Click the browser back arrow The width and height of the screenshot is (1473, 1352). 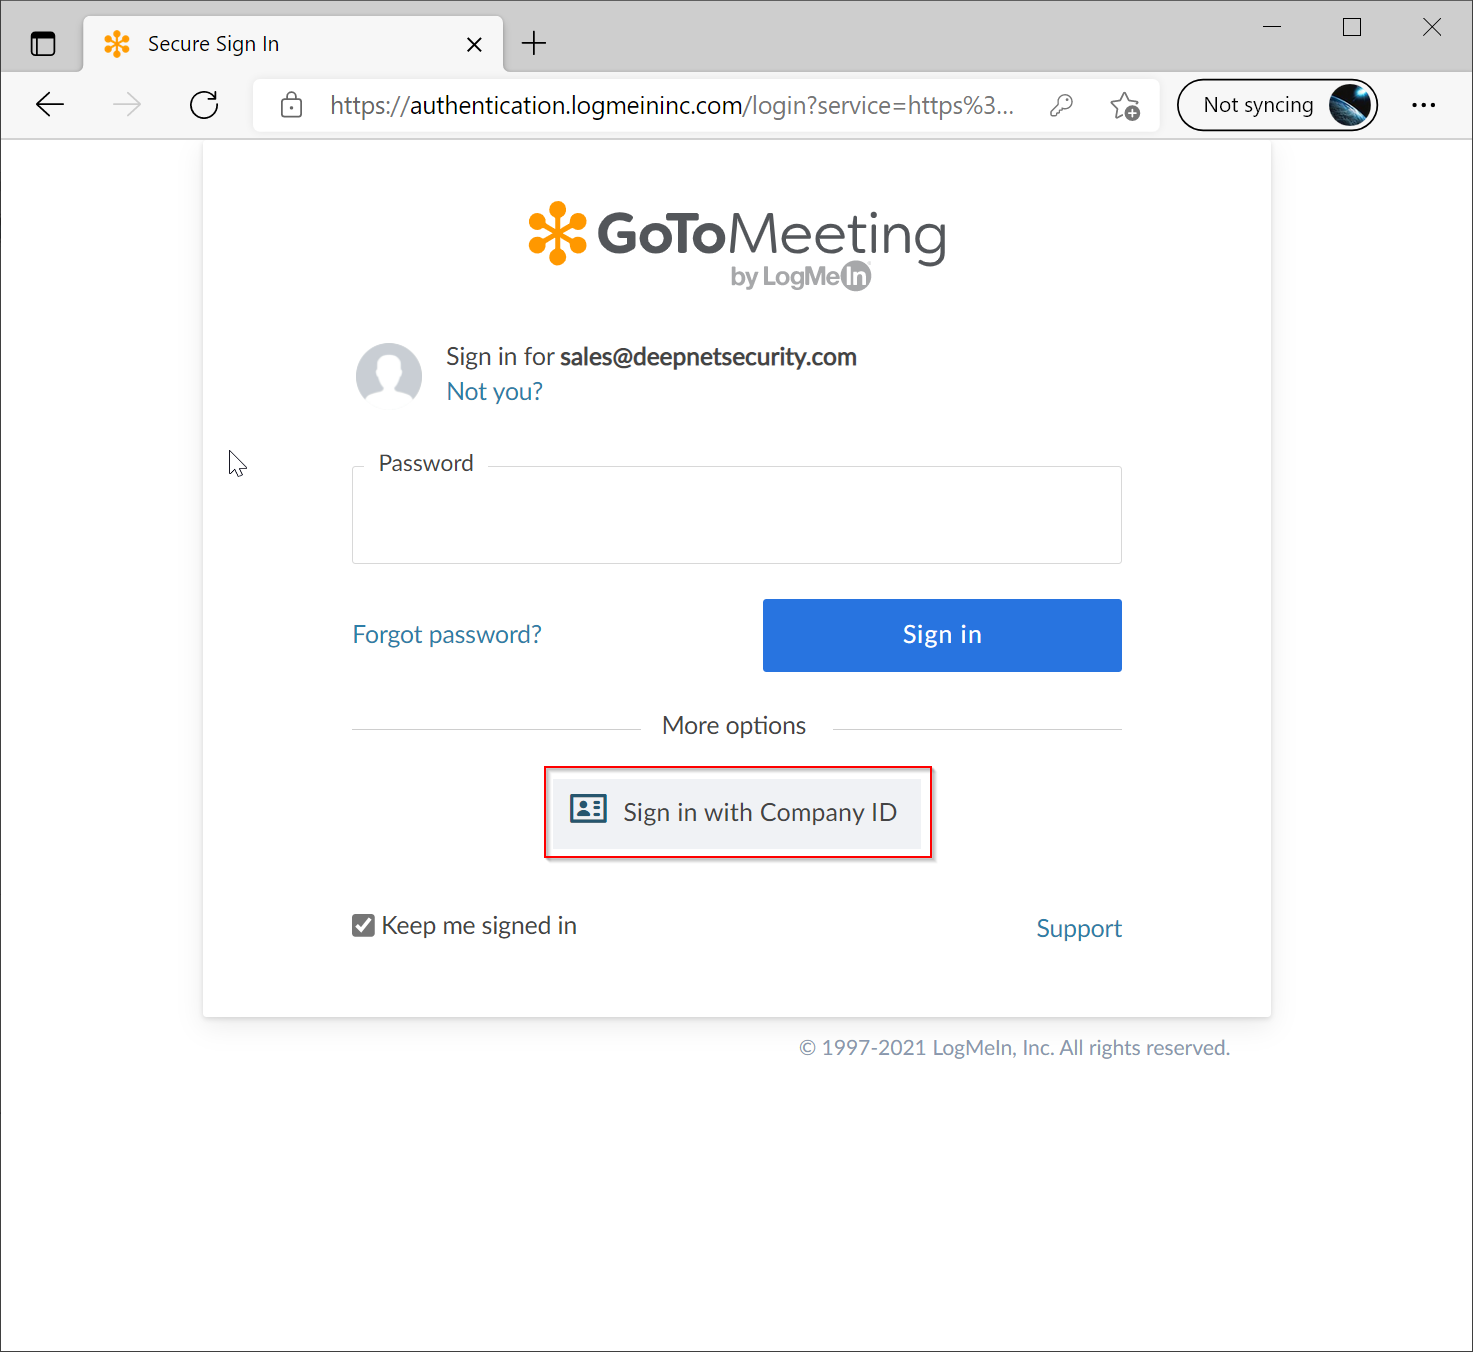coord(50,105)
